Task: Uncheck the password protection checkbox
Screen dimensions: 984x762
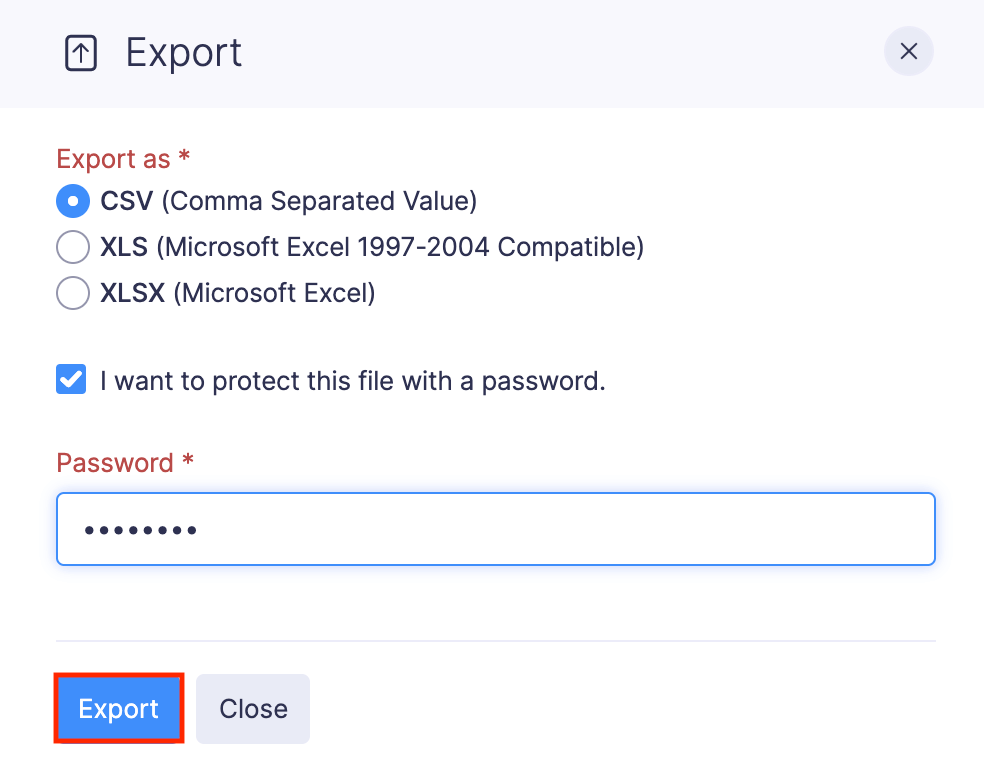Action: pos(71,380)
